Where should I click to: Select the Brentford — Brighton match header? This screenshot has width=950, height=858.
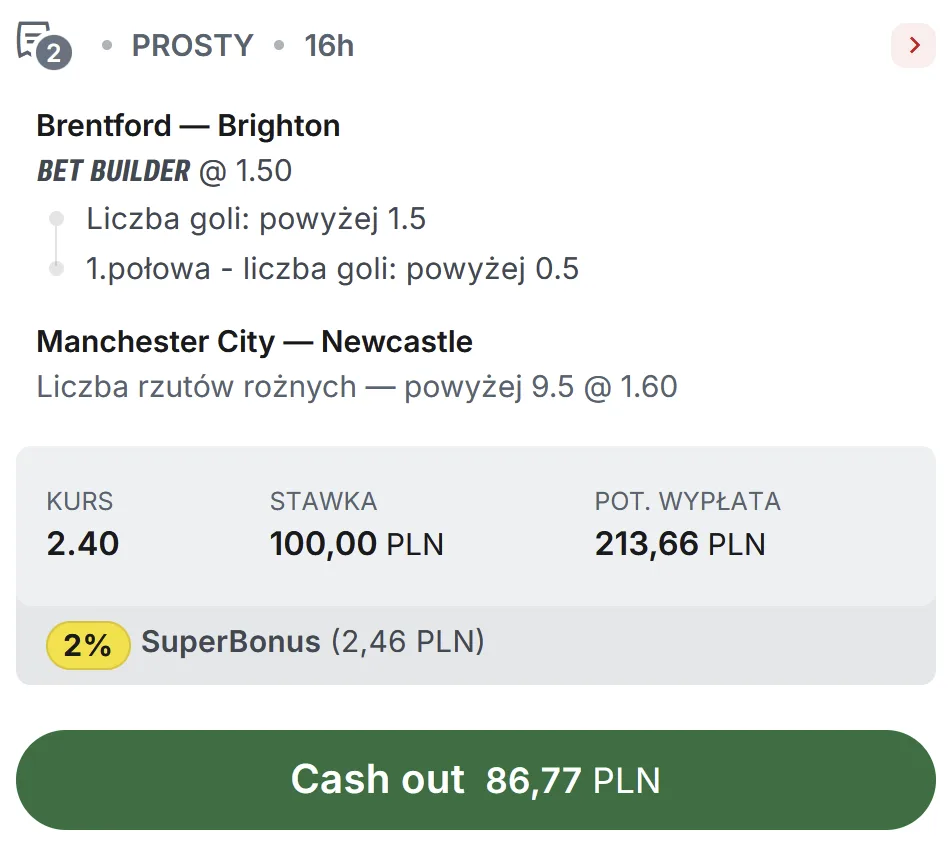click(x=188, y=125)
